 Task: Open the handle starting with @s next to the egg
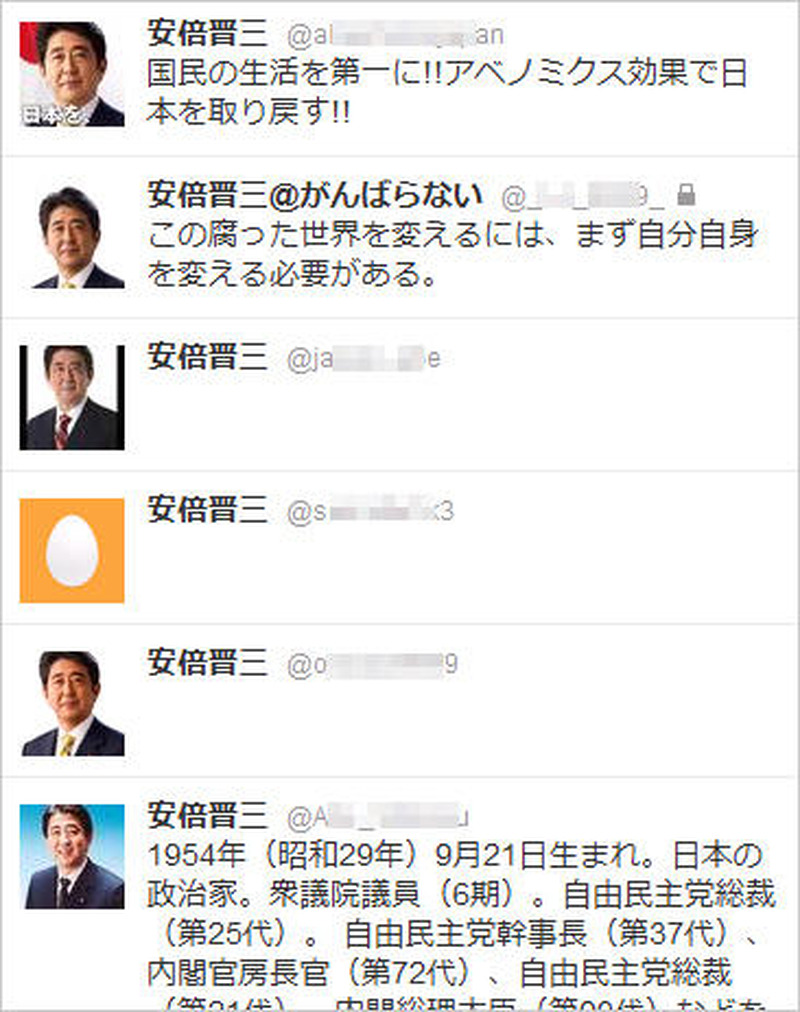point(370,512)
